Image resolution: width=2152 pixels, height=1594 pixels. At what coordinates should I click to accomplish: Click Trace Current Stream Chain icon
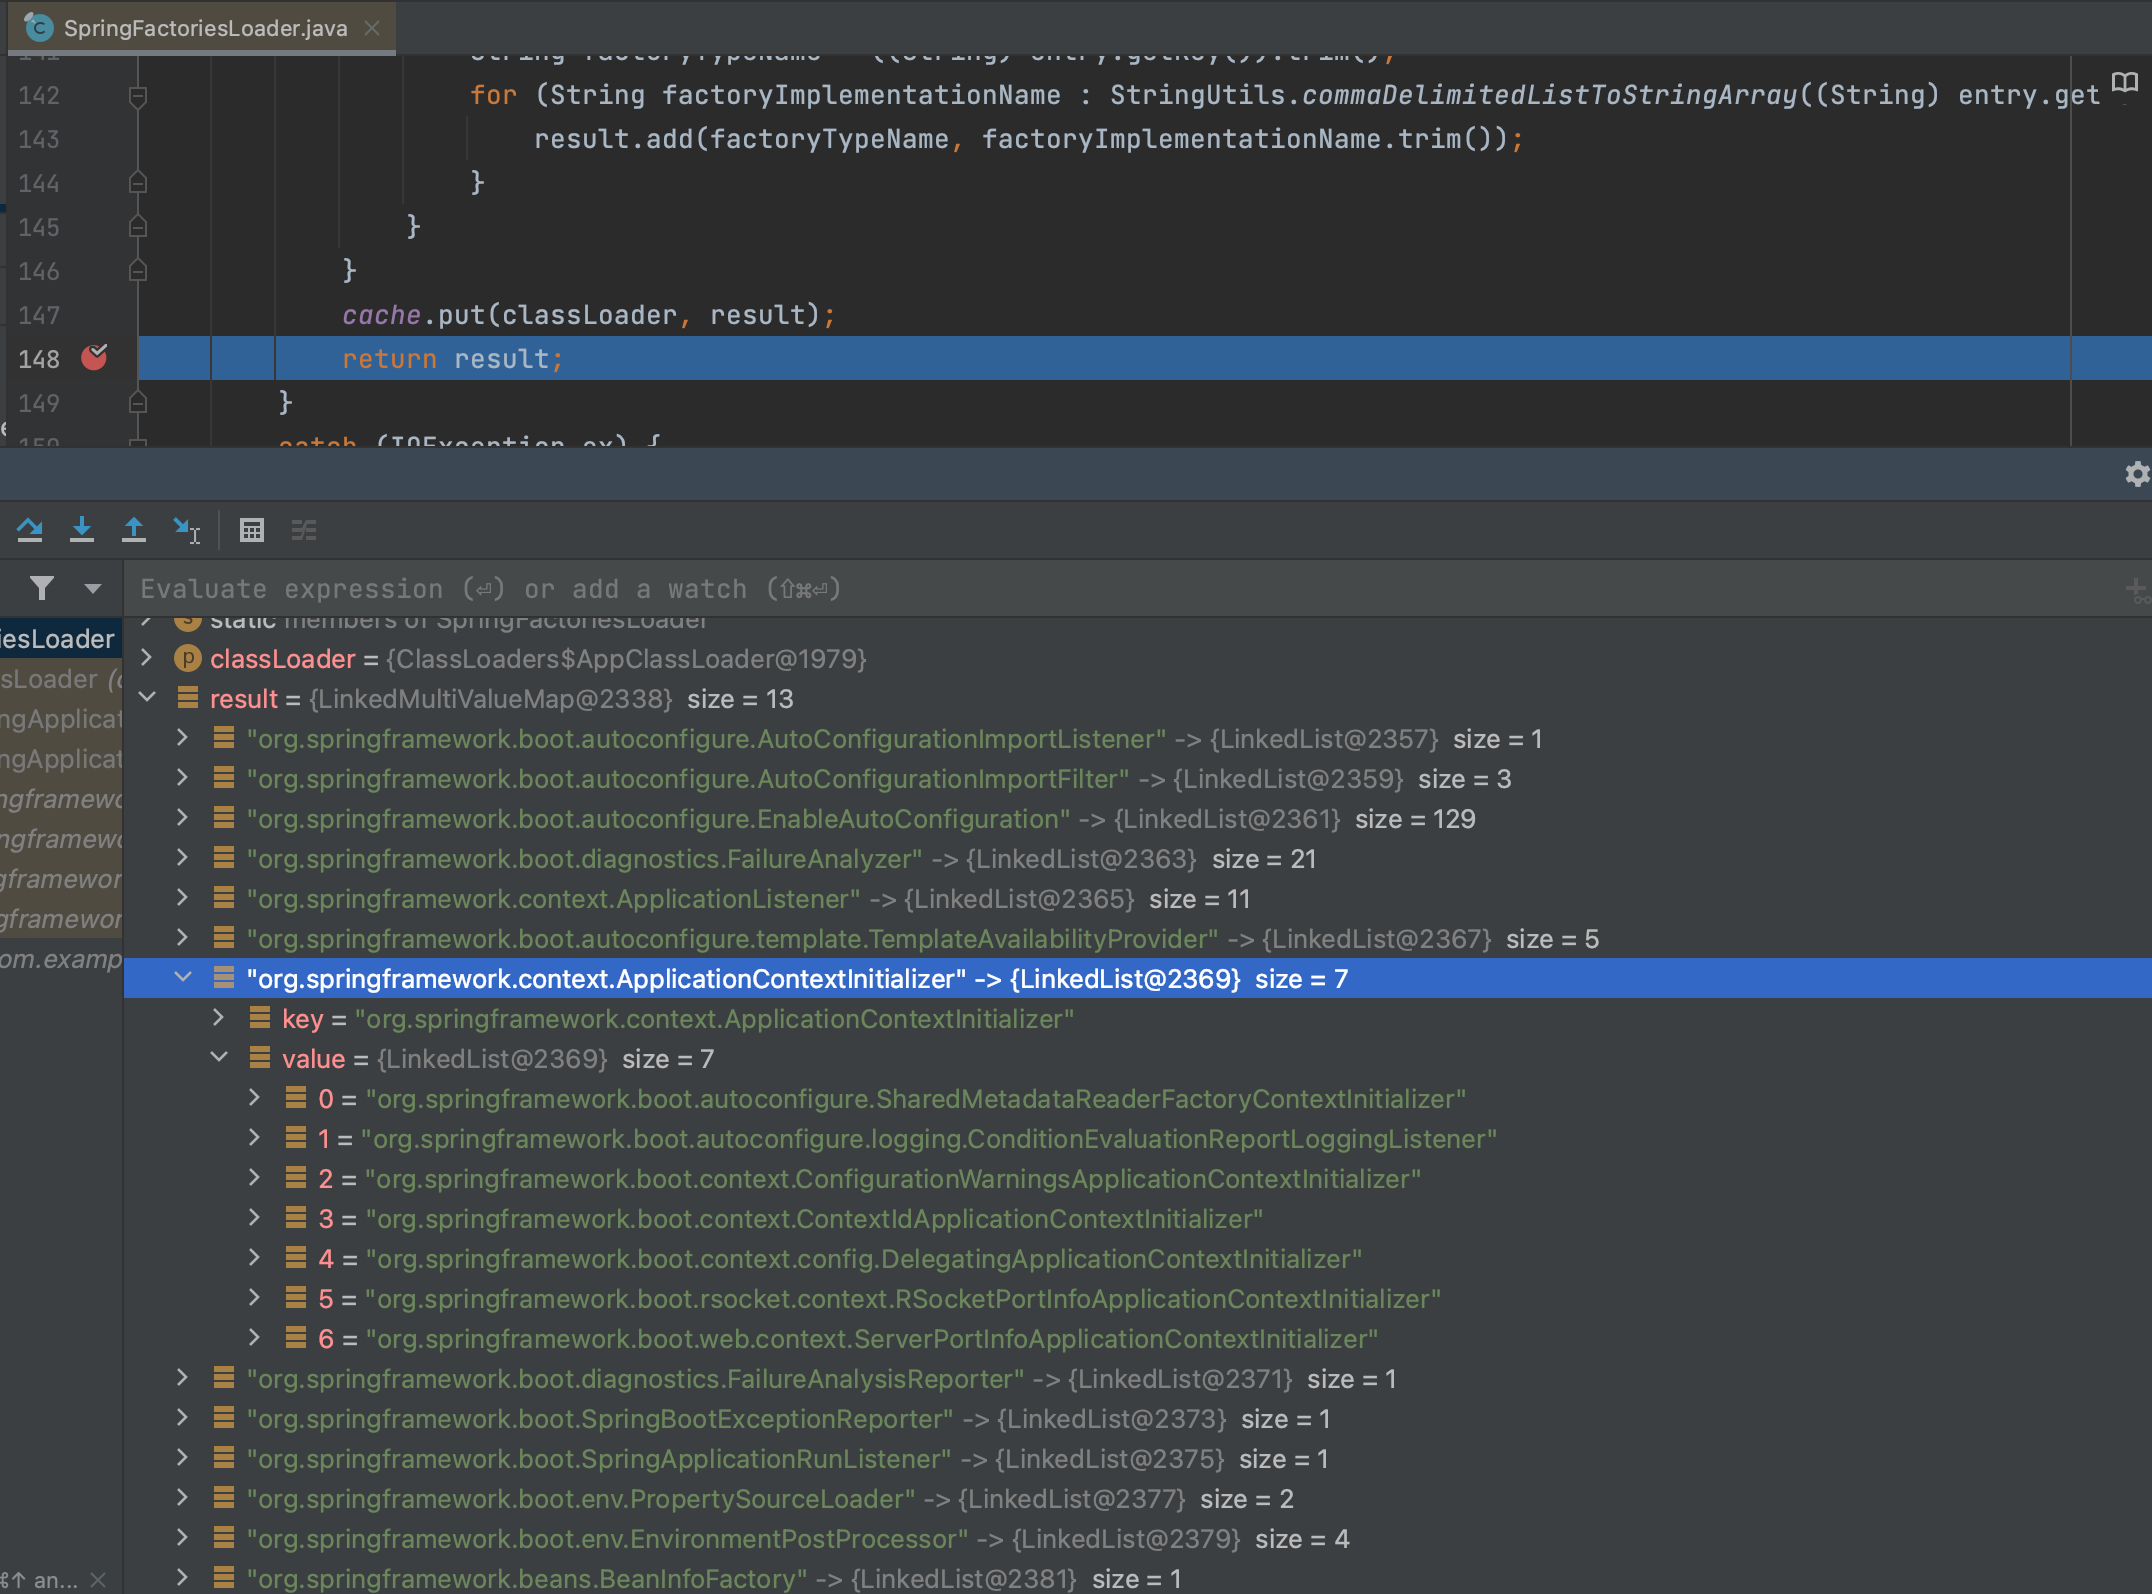click(304, 530)
